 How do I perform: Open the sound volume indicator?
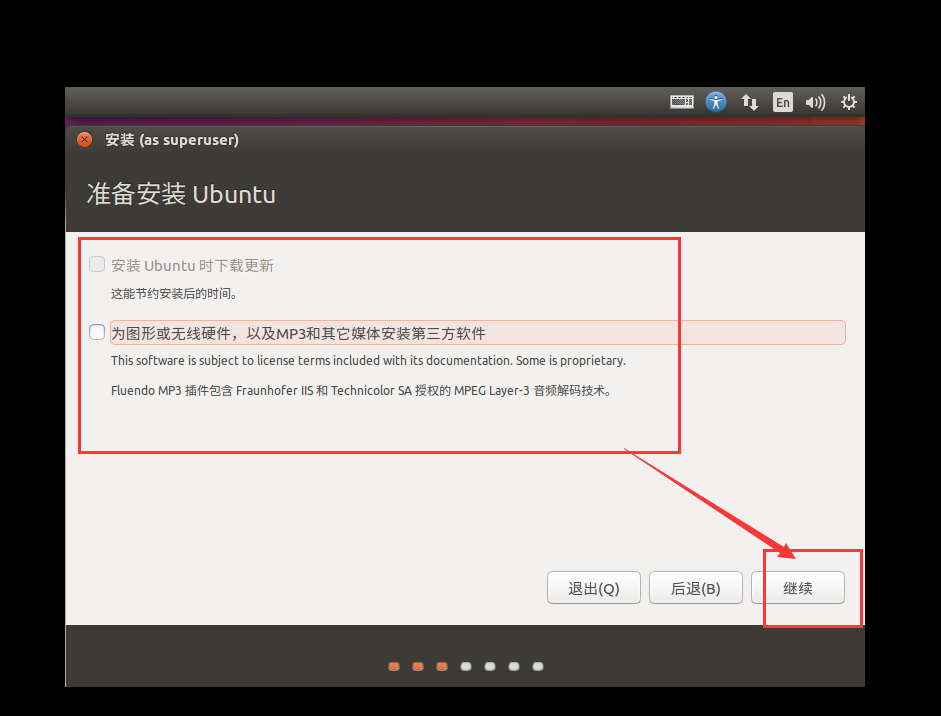coord(815,102)
